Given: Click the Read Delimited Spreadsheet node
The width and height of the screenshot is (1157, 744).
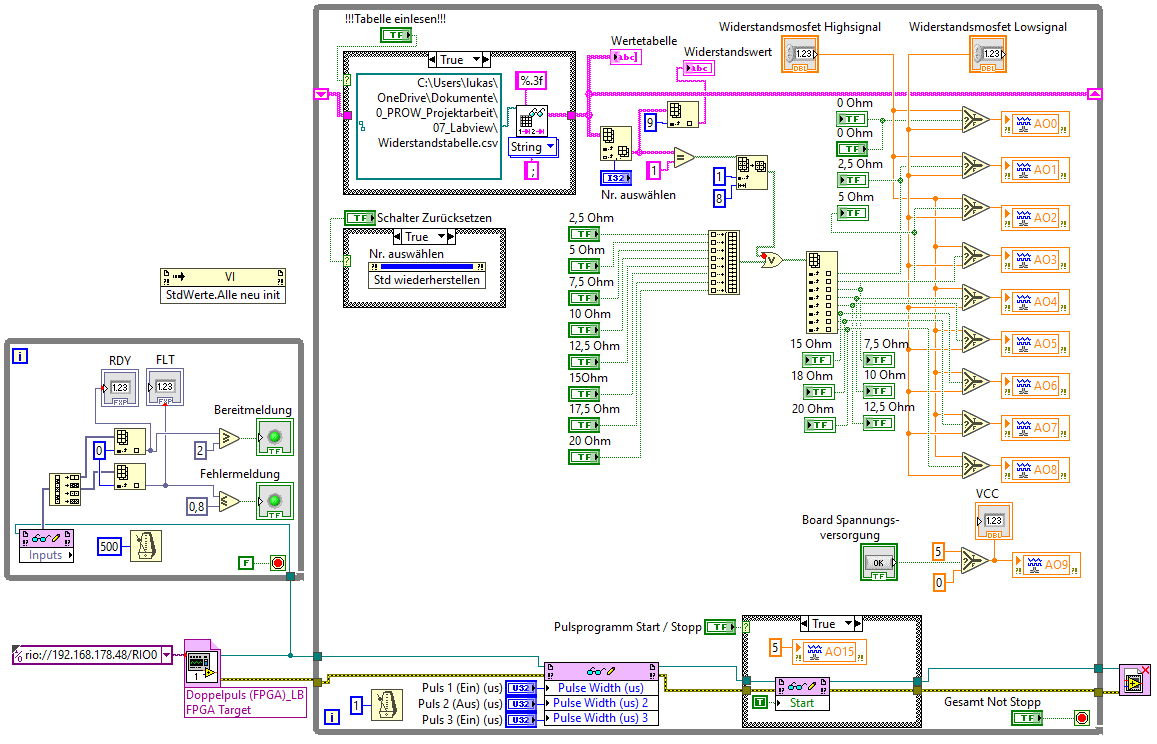Looking at the screenshot, I should point(532,121).
